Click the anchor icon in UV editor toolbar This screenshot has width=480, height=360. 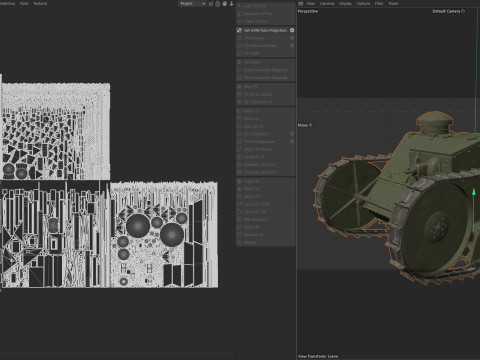[232, 4]
